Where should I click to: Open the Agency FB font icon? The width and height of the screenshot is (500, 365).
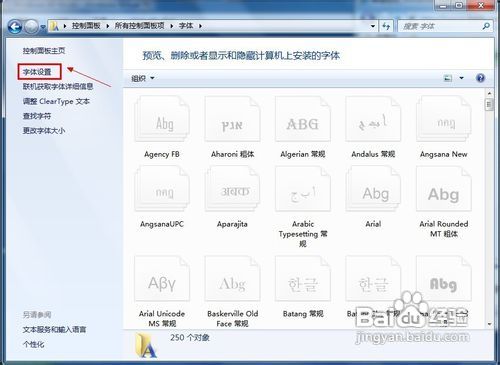(x=162, y=119)
